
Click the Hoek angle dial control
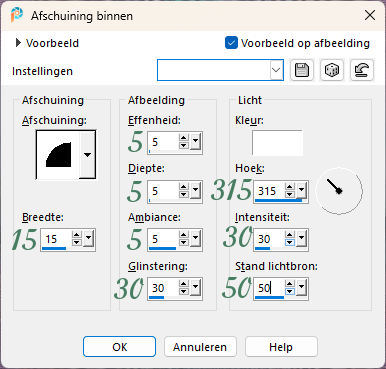pos(339,191)
